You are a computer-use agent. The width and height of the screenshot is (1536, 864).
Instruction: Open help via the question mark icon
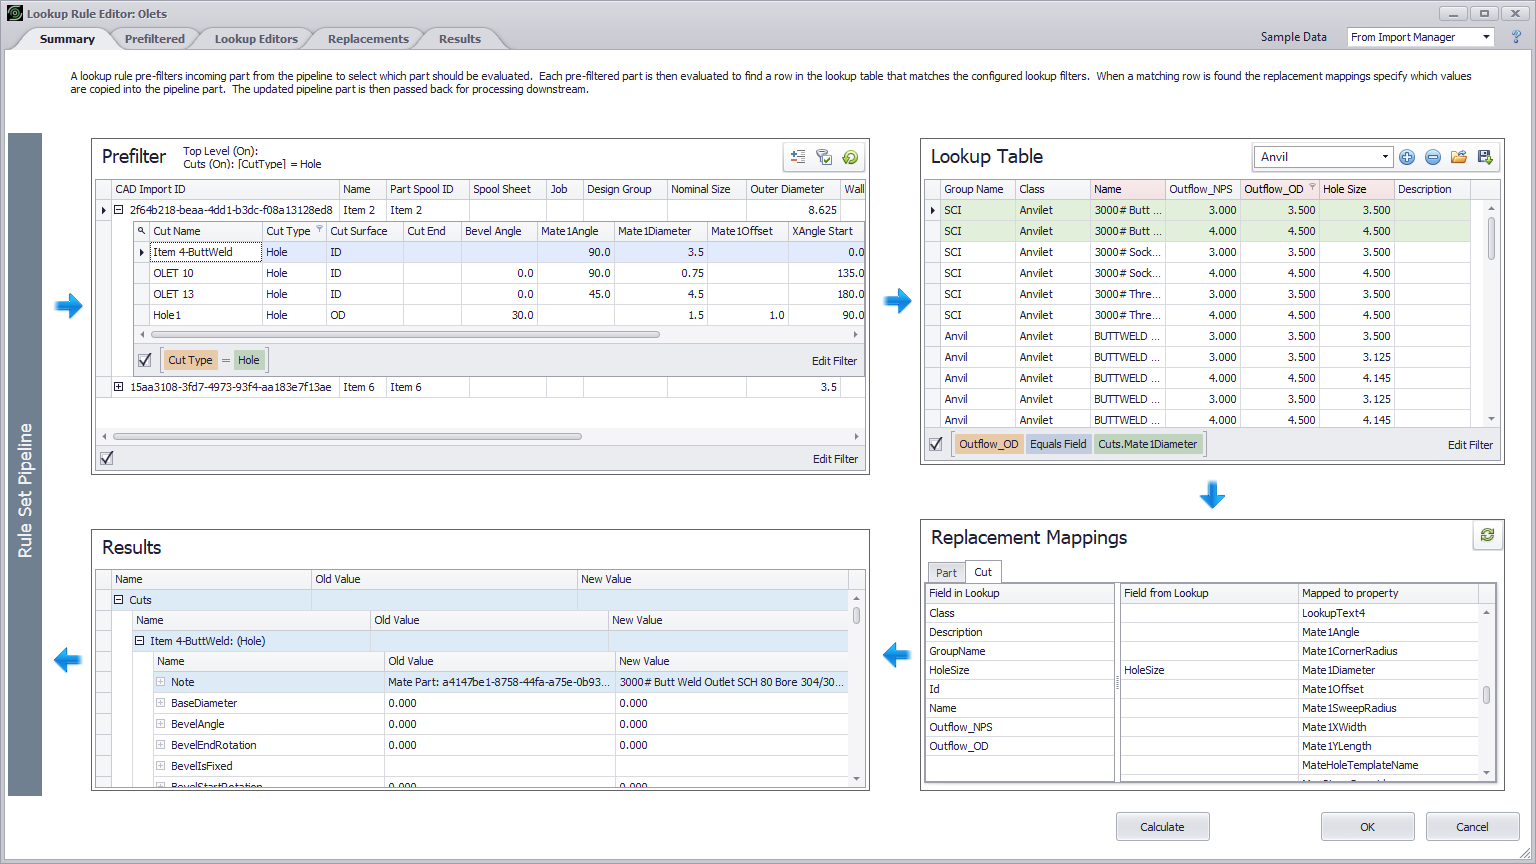pos(1516,36)
